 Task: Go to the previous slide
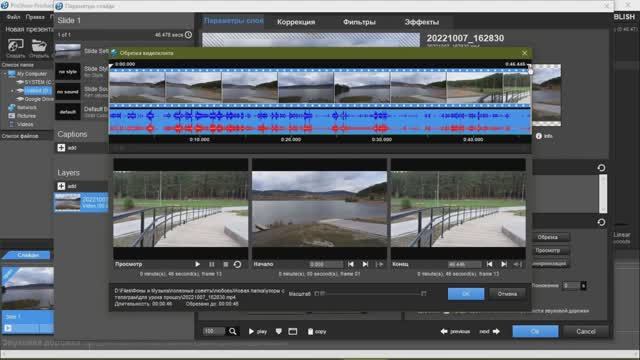(455, 331)
